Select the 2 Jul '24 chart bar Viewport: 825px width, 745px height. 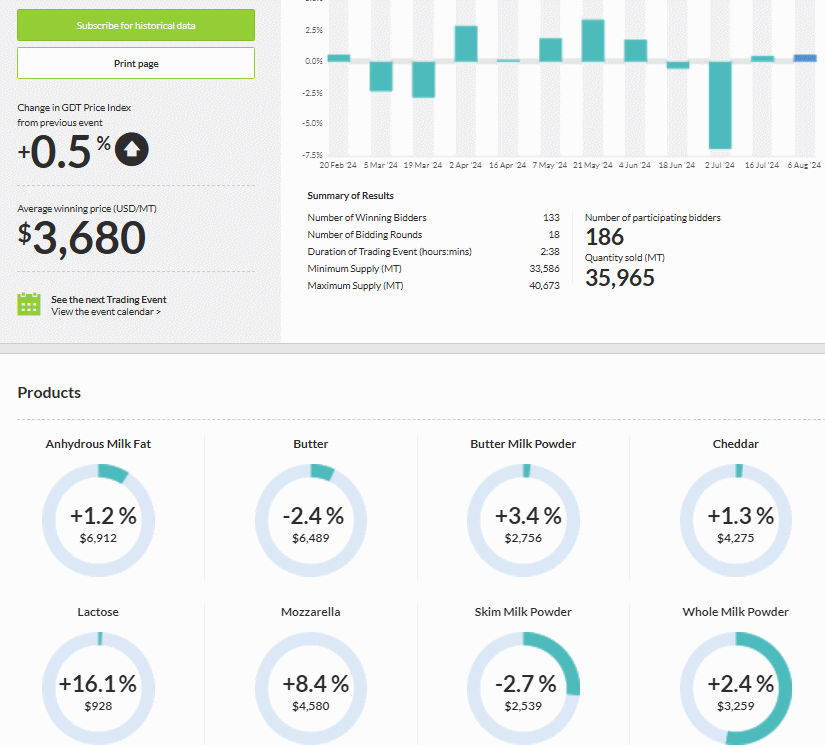click(x=720, y=105)
